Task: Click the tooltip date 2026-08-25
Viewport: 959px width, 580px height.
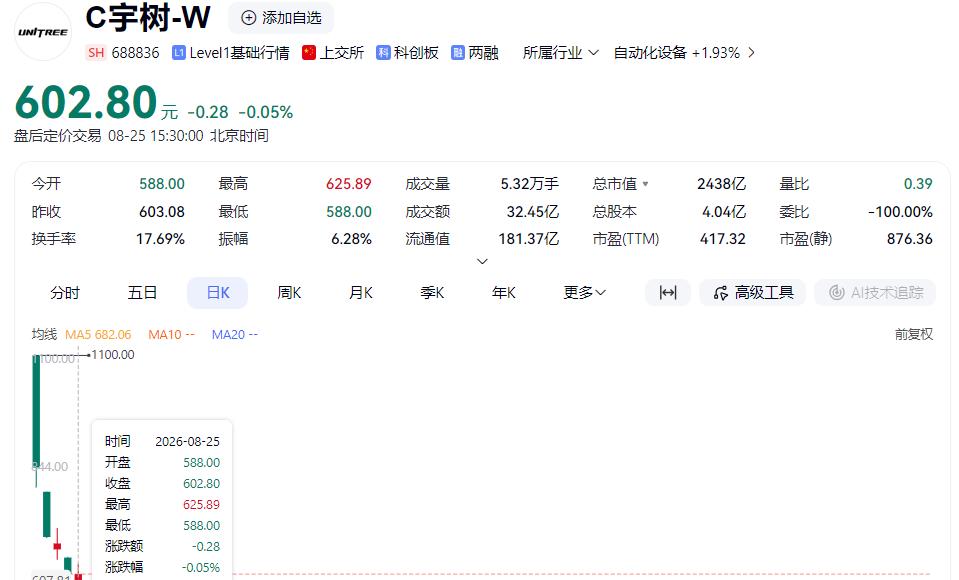Action: tap(187, 442)
